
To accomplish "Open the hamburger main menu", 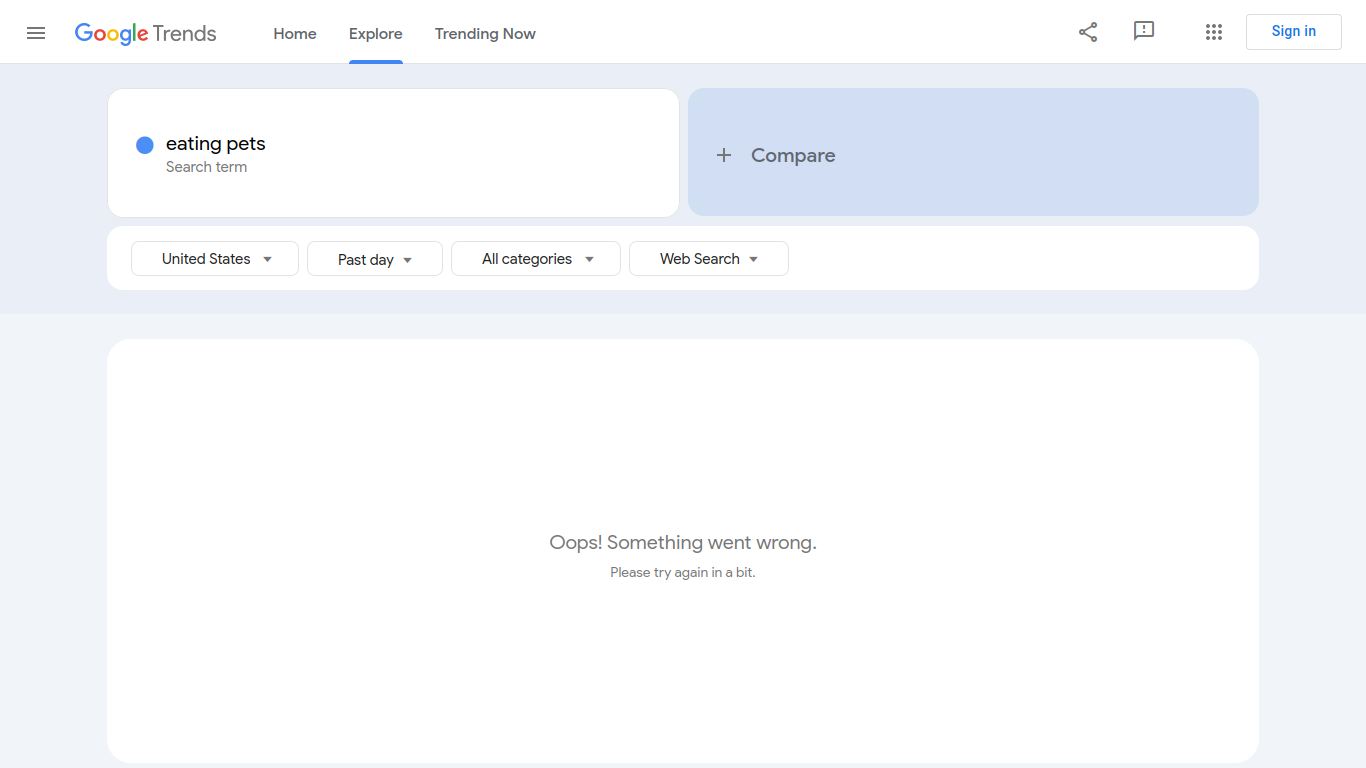I will coord(36,33).
